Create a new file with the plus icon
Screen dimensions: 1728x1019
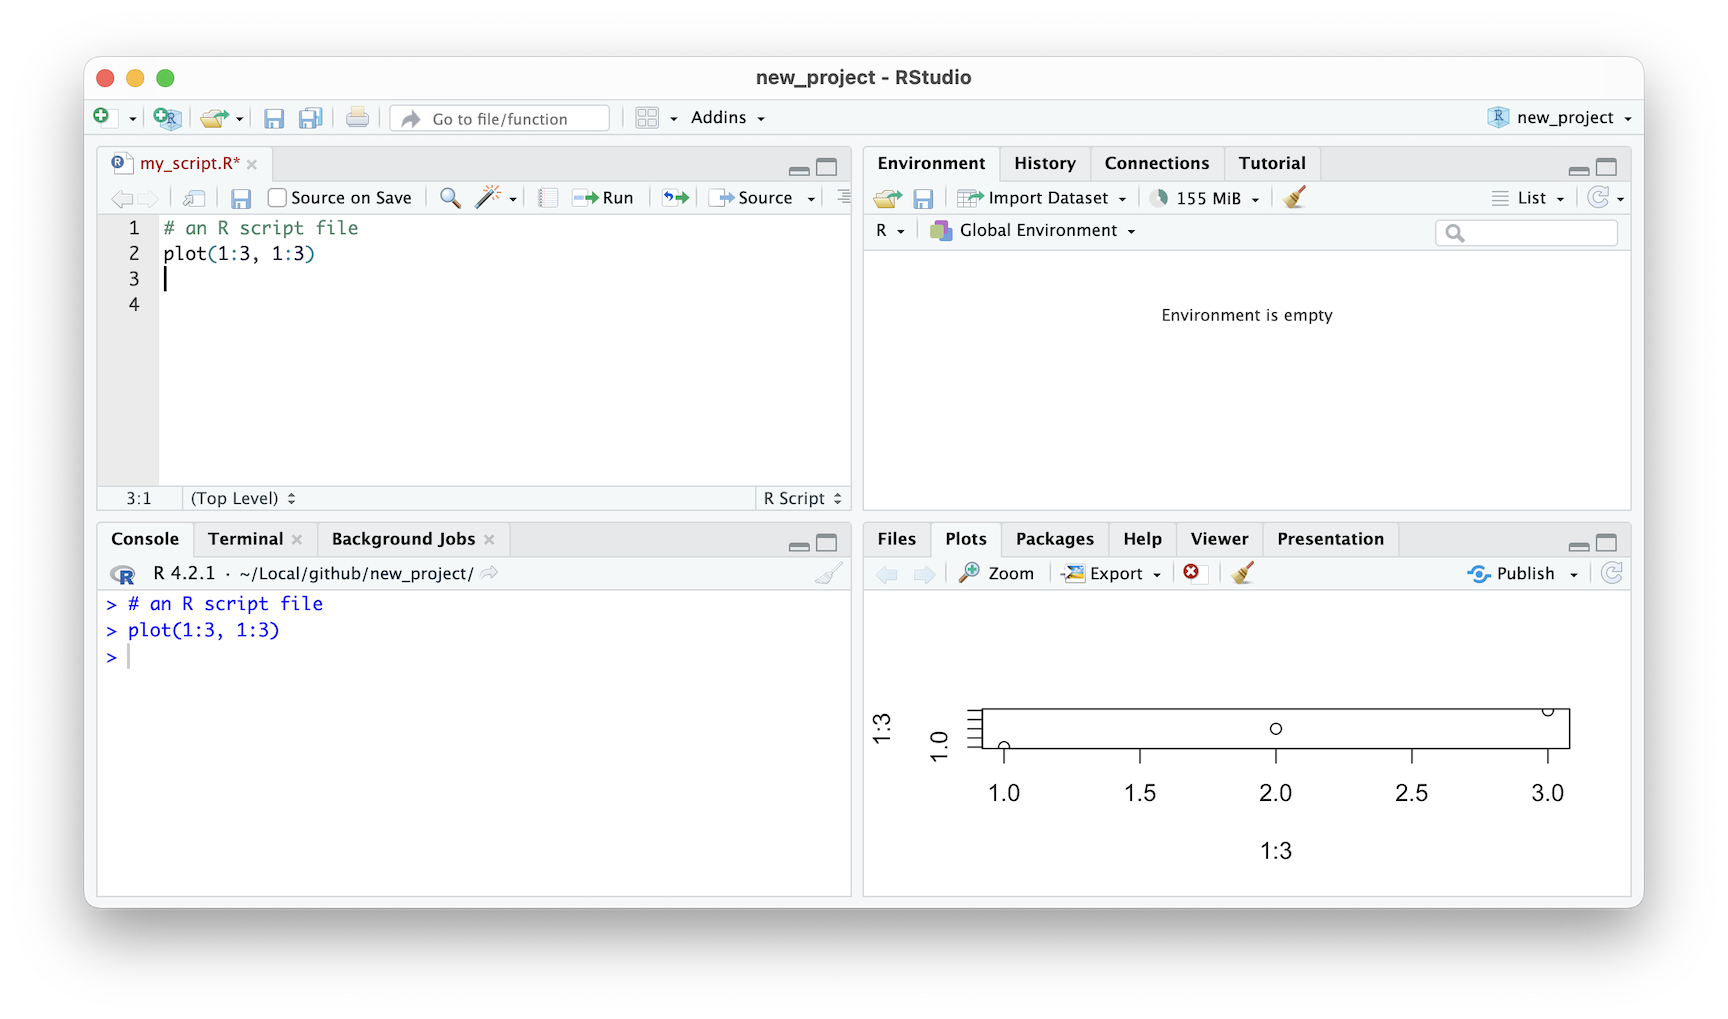coord(101,117)
